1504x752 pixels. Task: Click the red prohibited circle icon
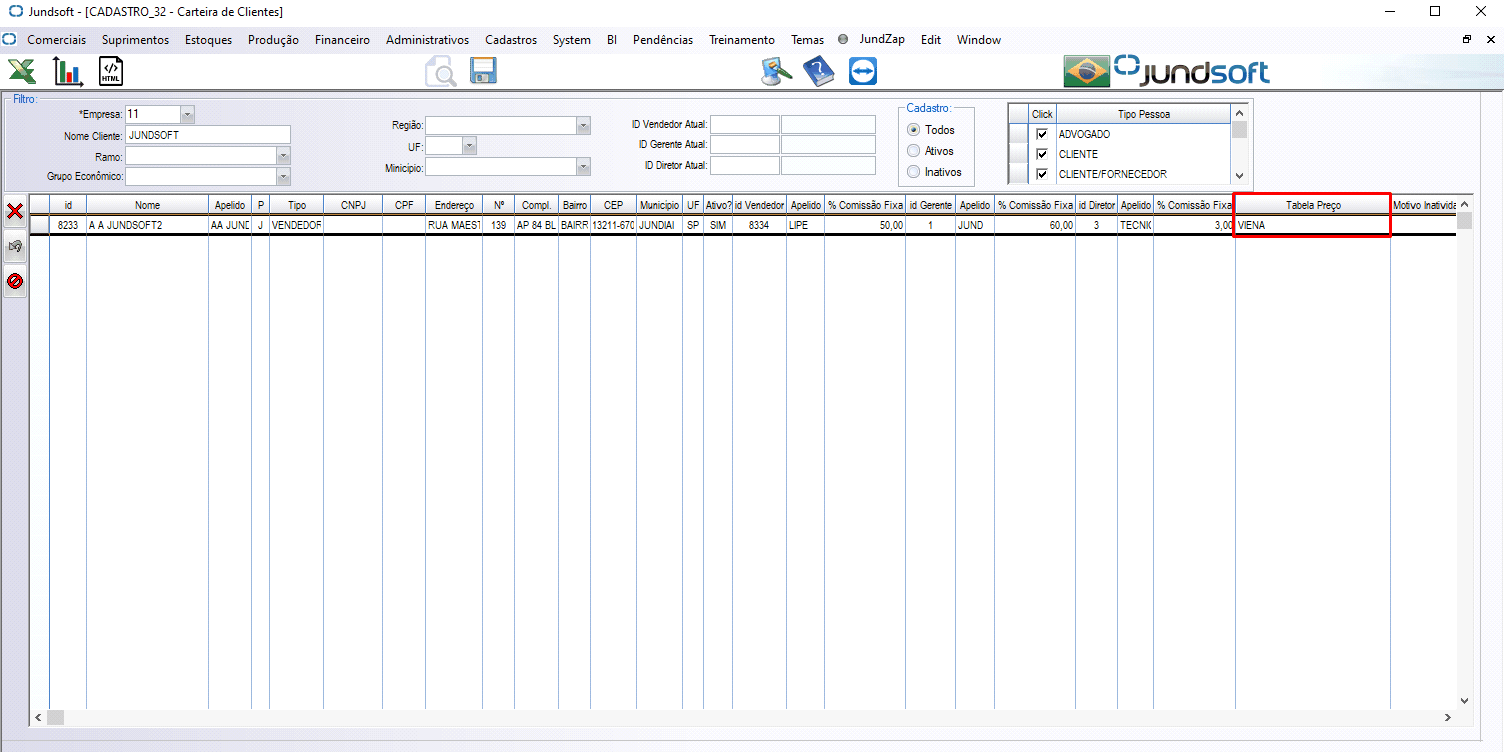(15, 281)
